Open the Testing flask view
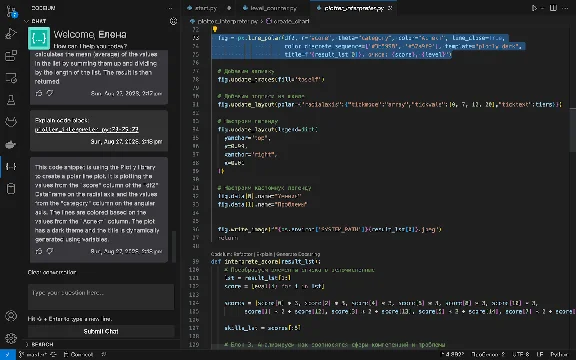The height and width of the screenshot is (360, 576). [11, 100]
